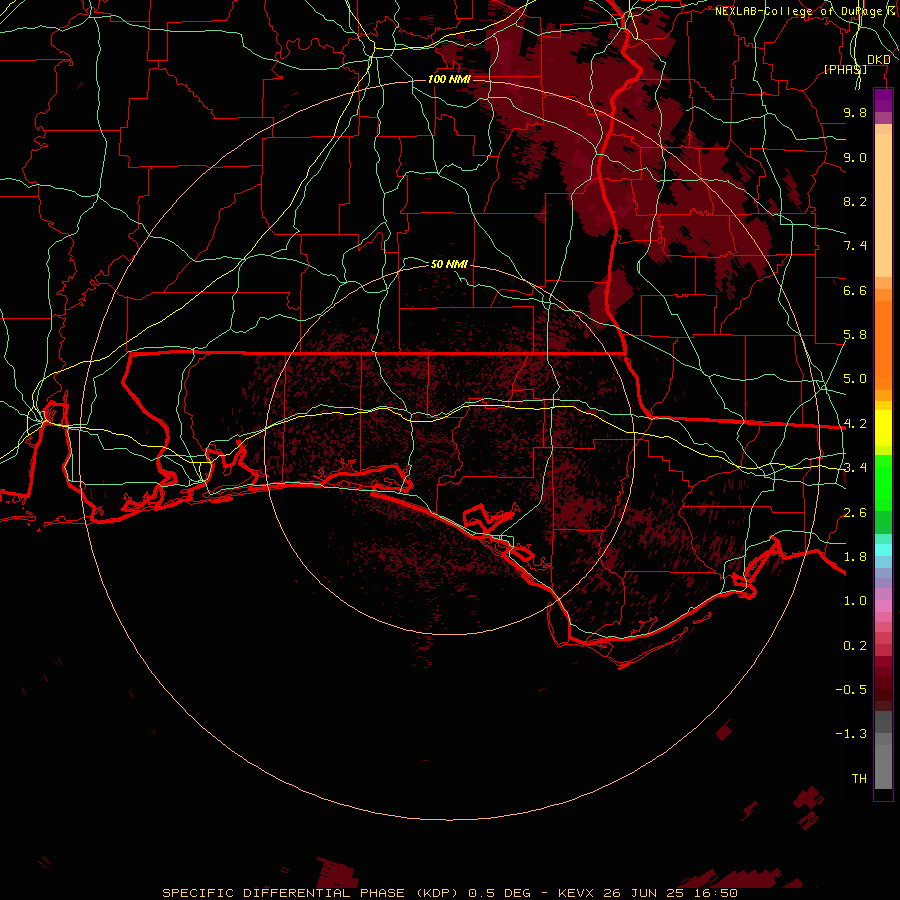Select the -1.3 value on the legend
The width and height of the screenshot is (900, 900).
point(851,734)
